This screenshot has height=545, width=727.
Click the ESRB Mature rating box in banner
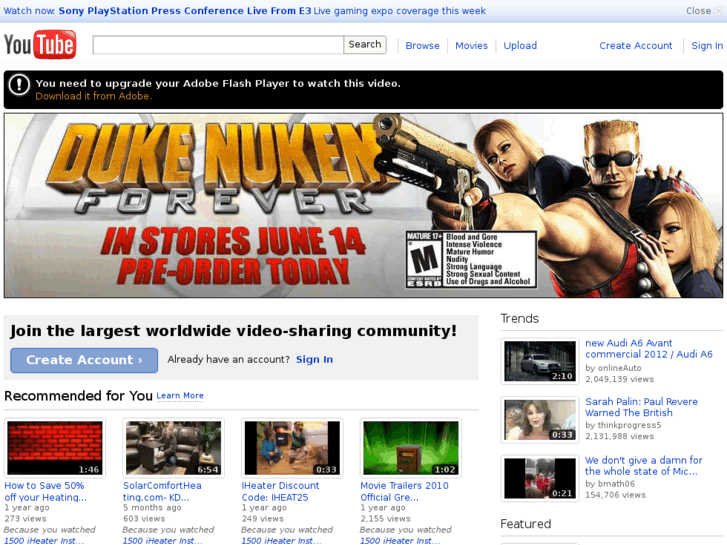coord(471,260)
